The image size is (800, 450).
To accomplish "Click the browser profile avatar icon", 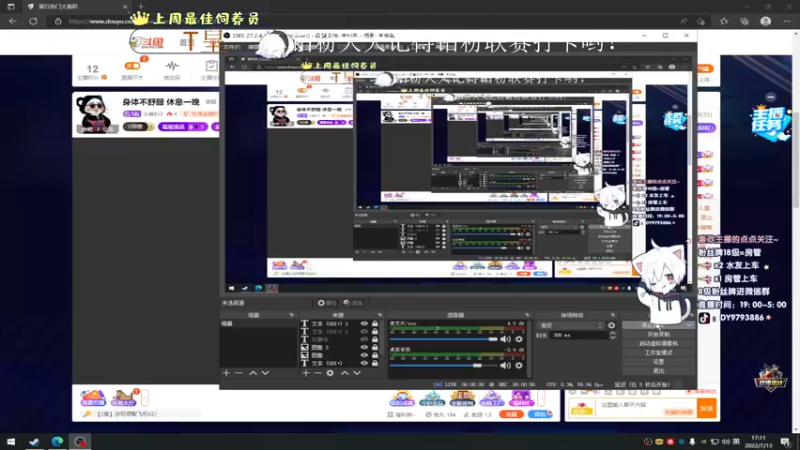I will pyautogui.click(x=765, y=21).
